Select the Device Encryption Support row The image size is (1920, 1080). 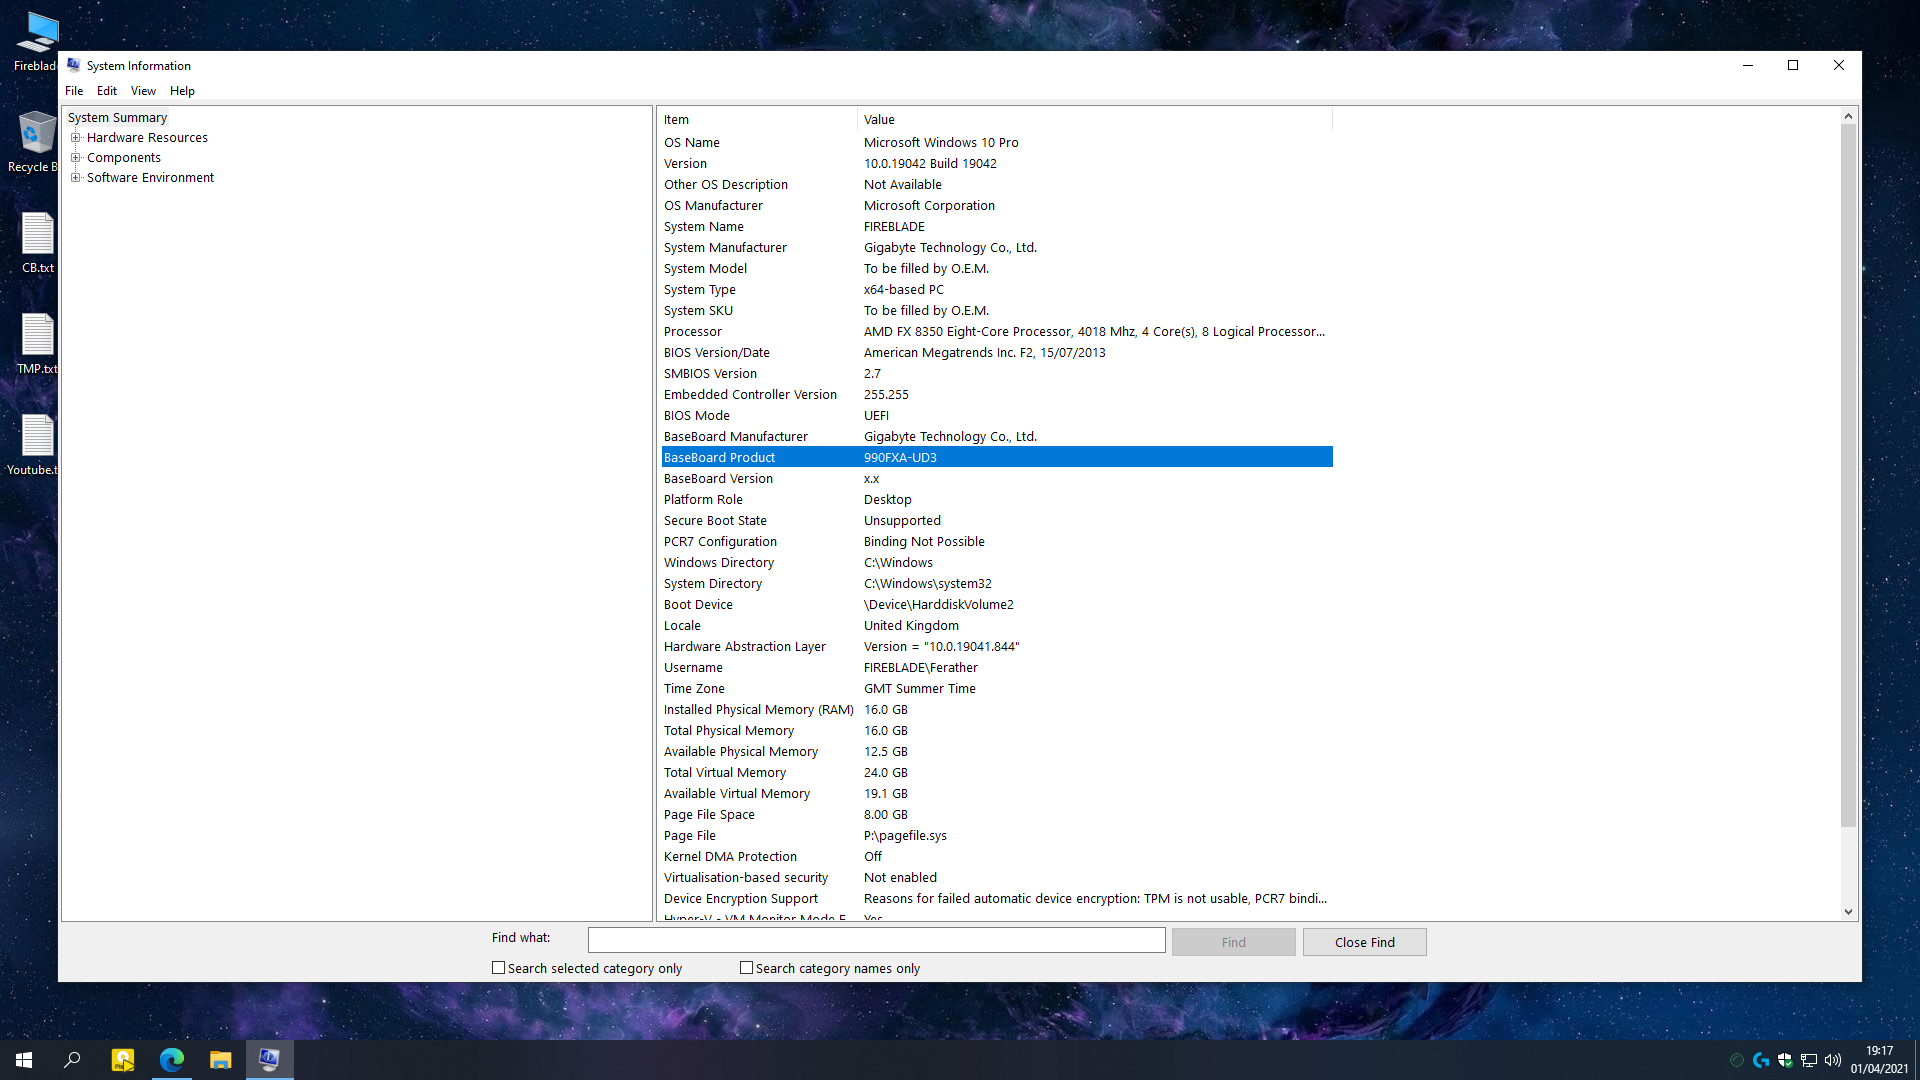pyautogui.click(x=997, y=899)
